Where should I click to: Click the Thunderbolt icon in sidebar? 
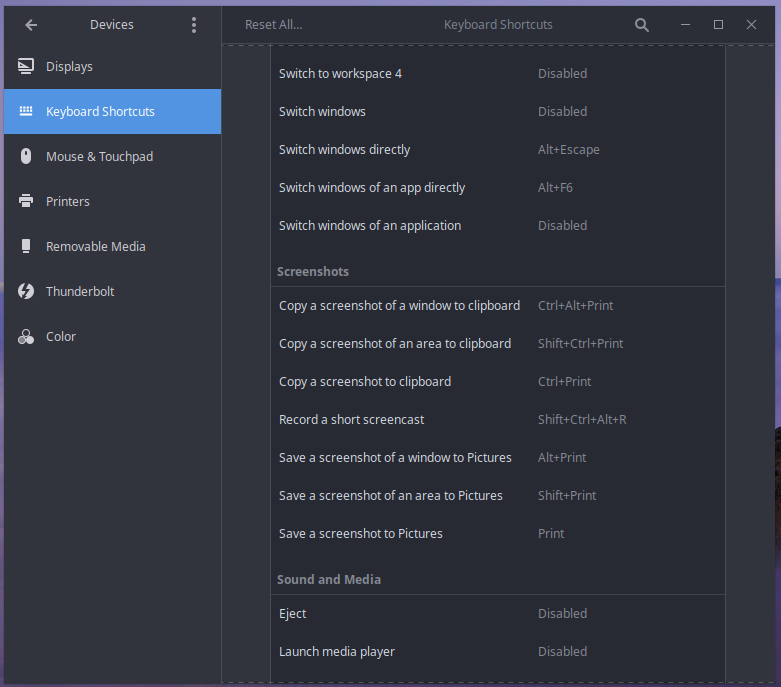pos(26,292)
